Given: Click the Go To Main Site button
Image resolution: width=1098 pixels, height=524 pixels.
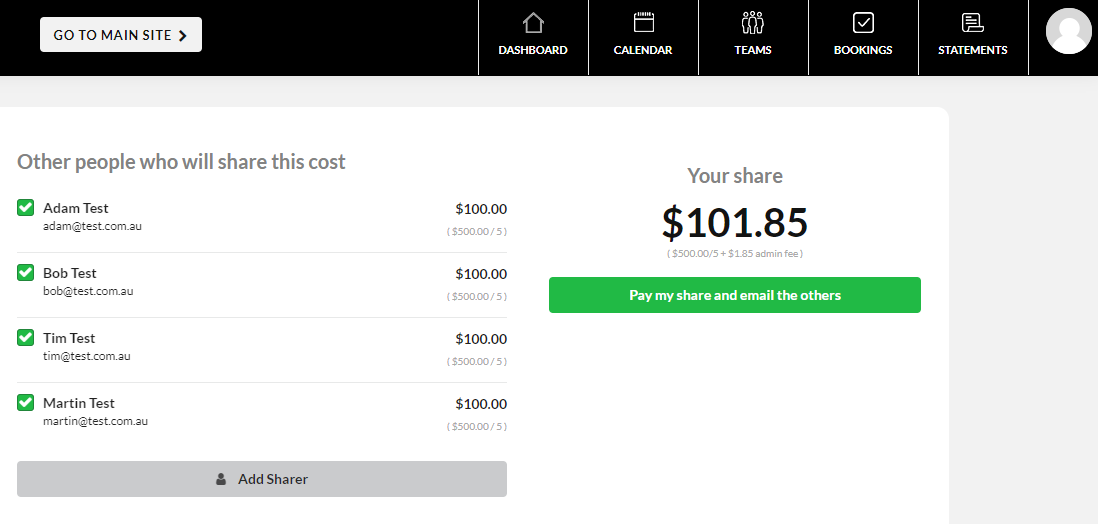Looking at the screenshot, I should point(120,35).
